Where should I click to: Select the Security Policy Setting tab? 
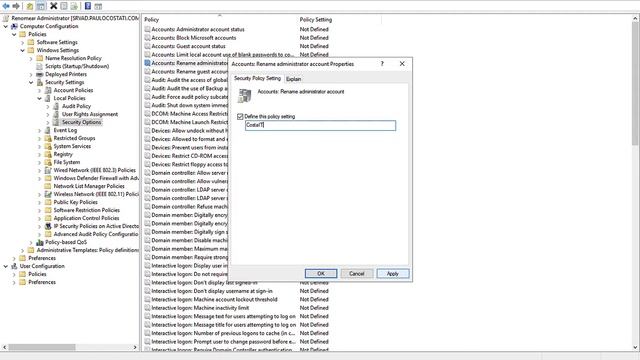click(x=257, y=78)
